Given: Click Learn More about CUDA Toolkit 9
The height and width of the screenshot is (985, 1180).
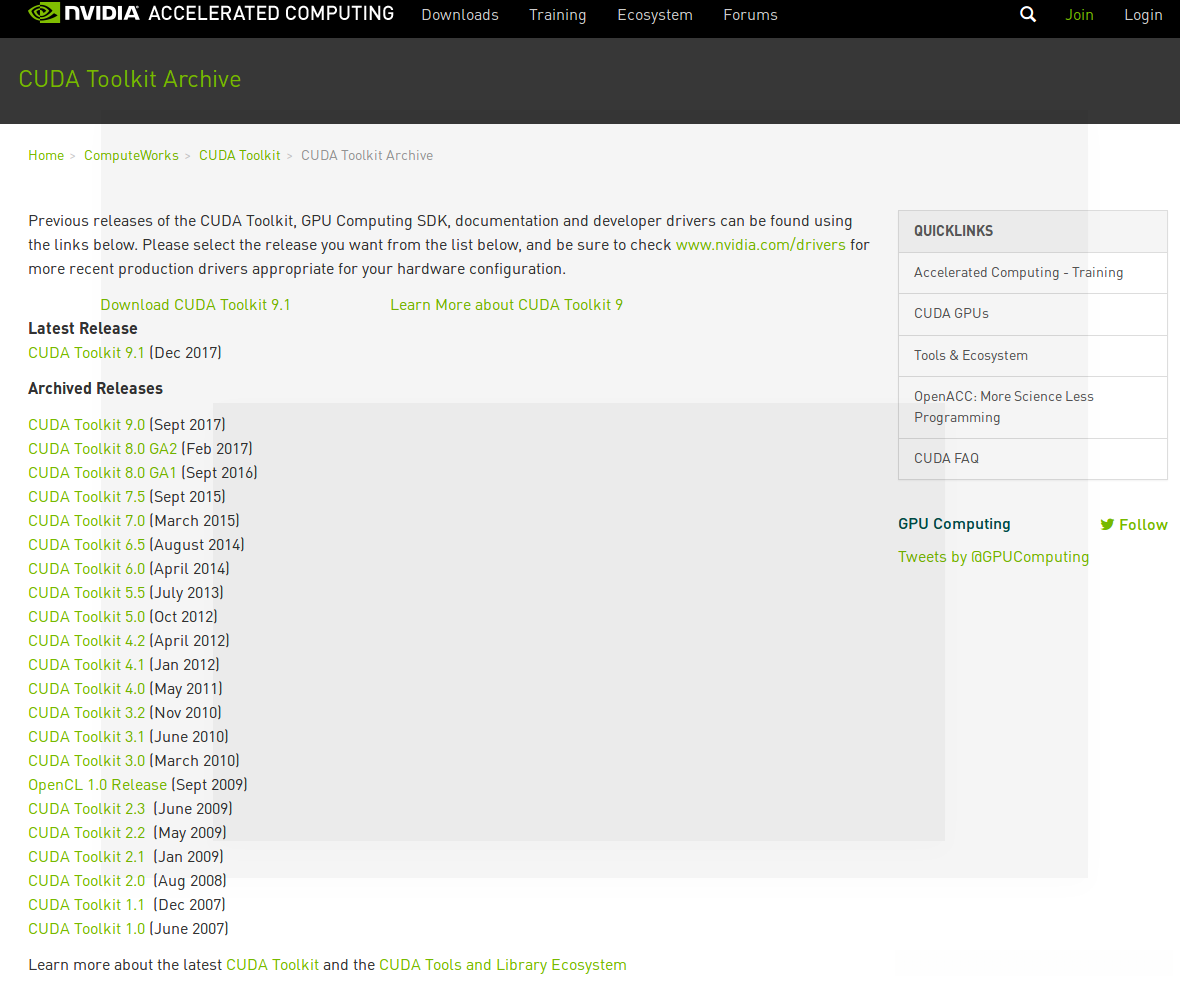Looking at the screenshot, I should click(x=506, y=305).
